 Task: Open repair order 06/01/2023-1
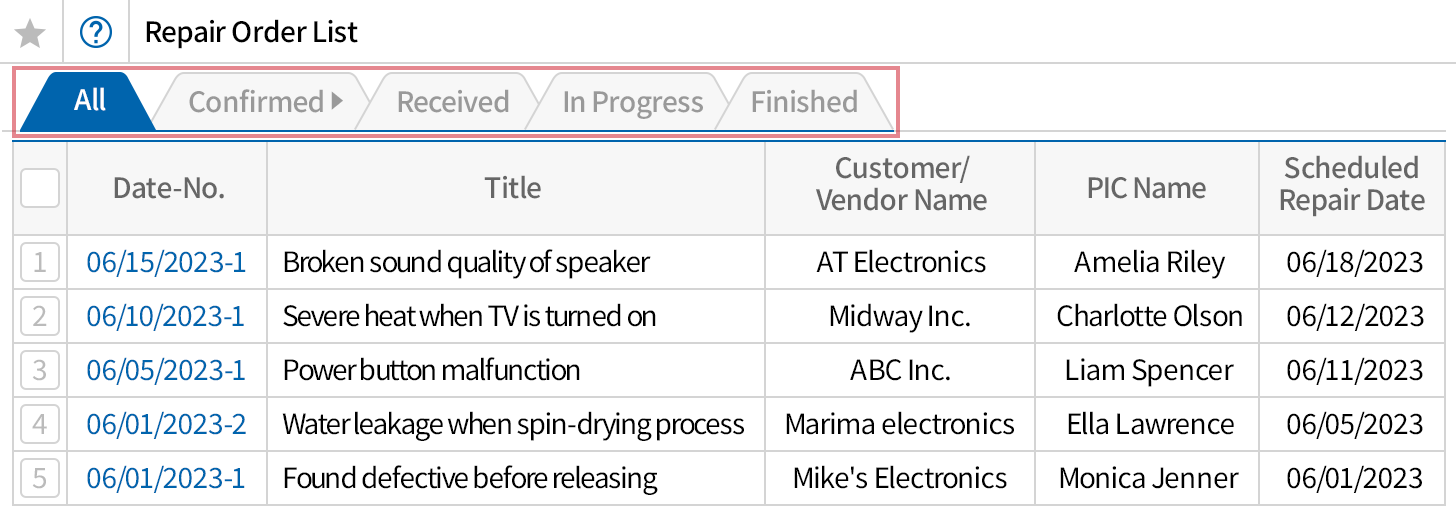coord(166,478)
